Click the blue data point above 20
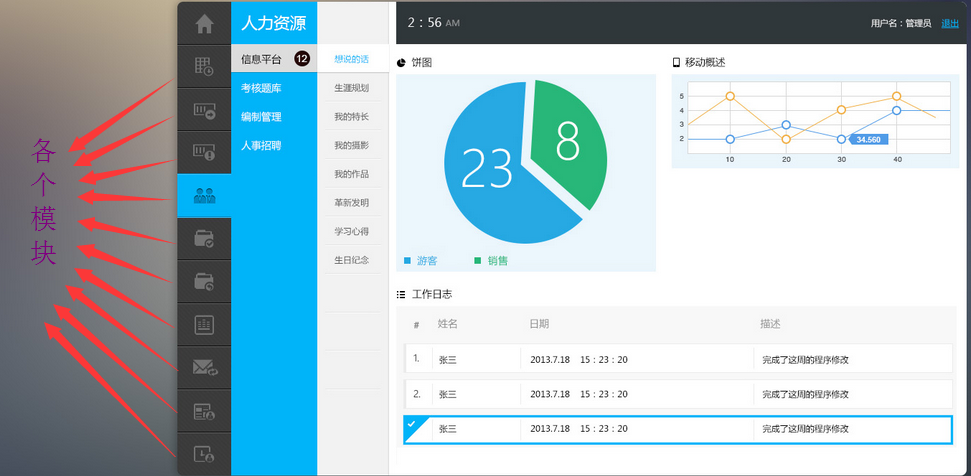This screenshot has width=971, height=476. [786, 125]
